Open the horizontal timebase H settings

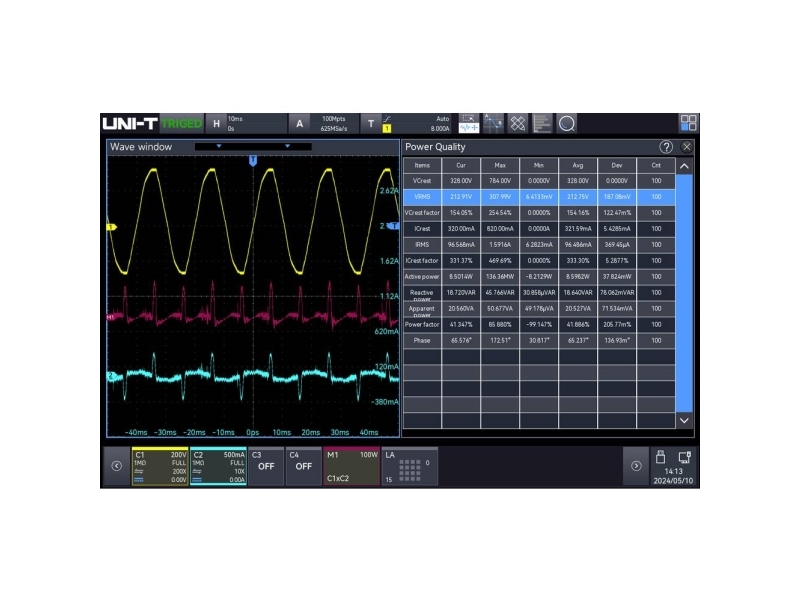tap(216, 124)
